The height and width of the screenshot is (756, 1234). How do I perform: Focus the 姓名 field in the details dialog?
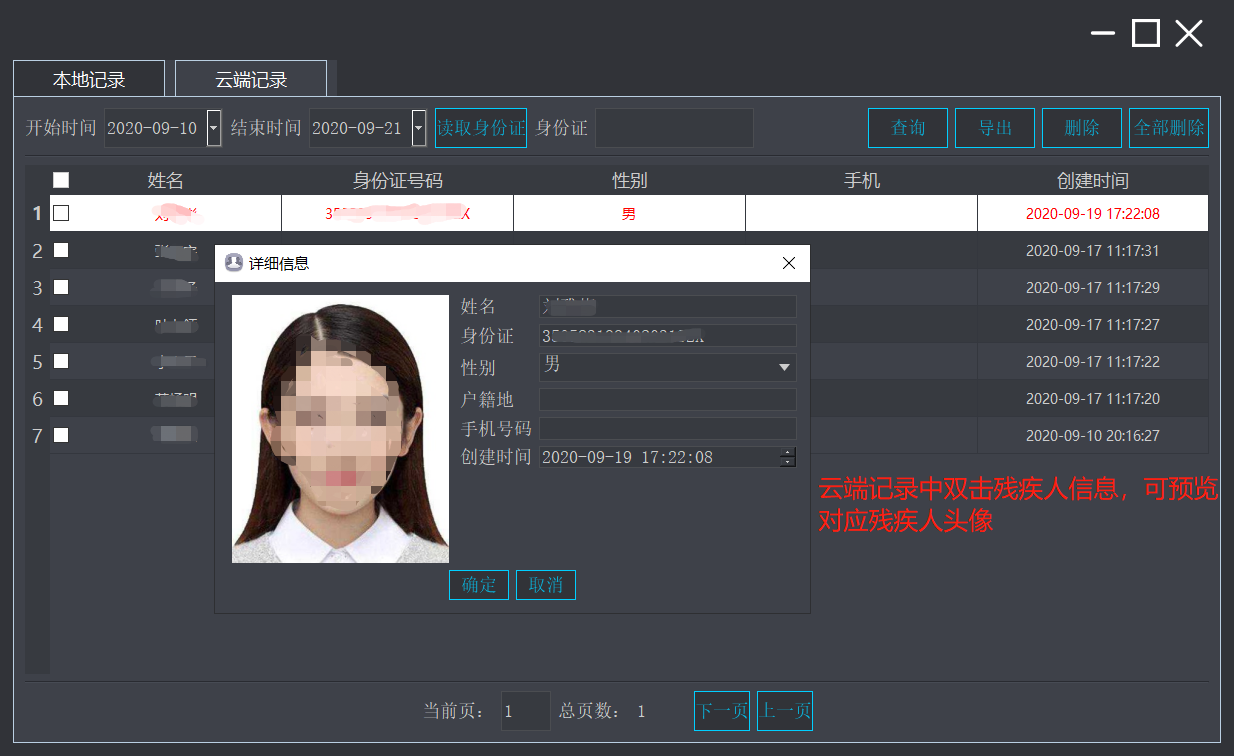point(668,306)
